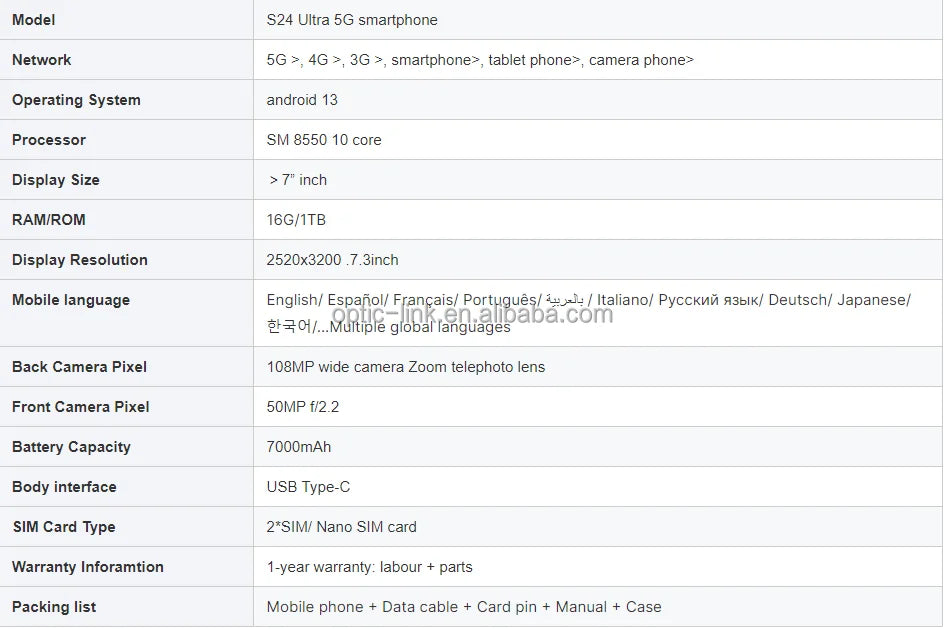The height and width of the screenshot is (629, 944).
Task: Click the 1-year warranty description
Action: [369, 567]
